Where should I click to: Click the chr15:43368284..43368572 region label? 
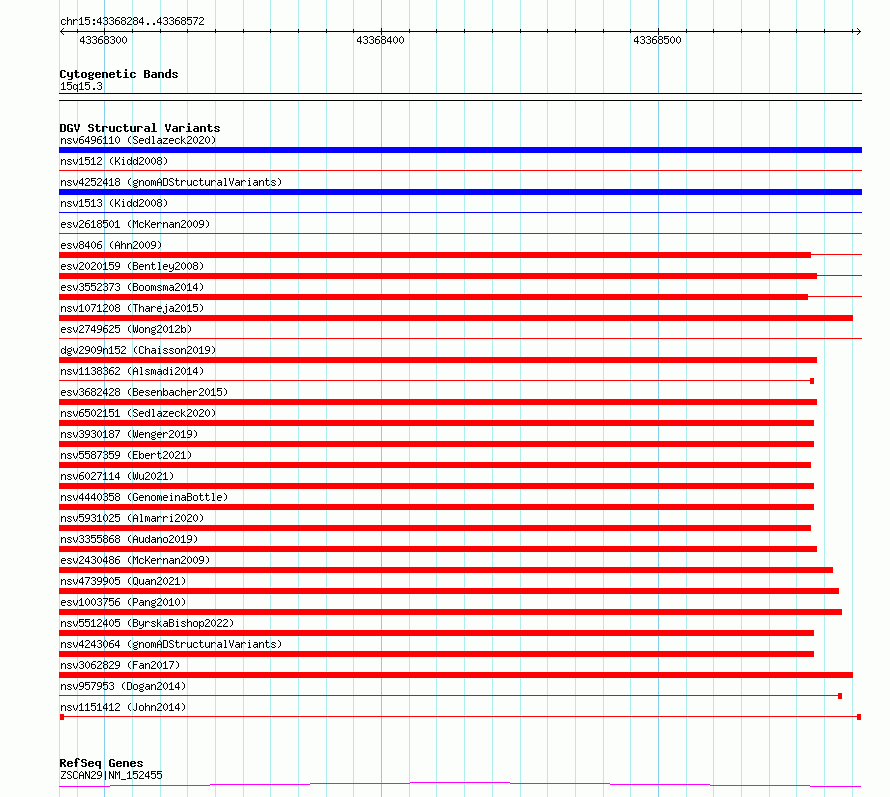click(x=132, y=22)
